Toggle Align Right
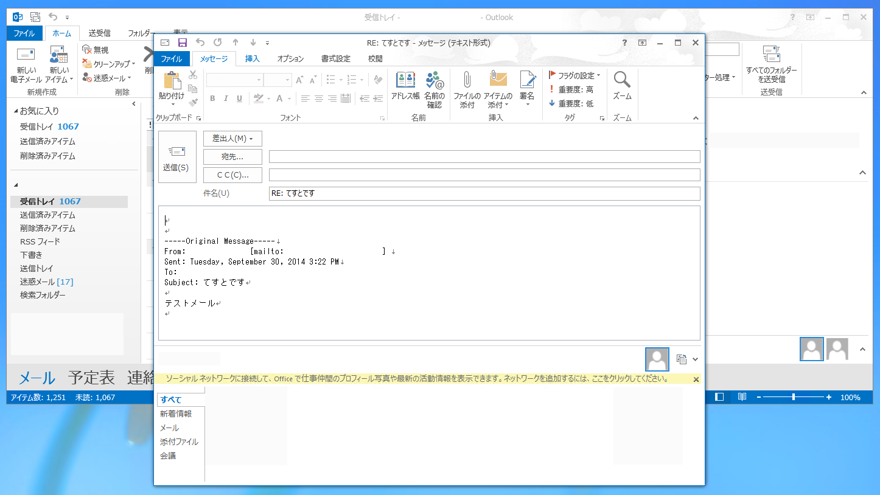This screenshot has width=880, height=495. [332, 99]
